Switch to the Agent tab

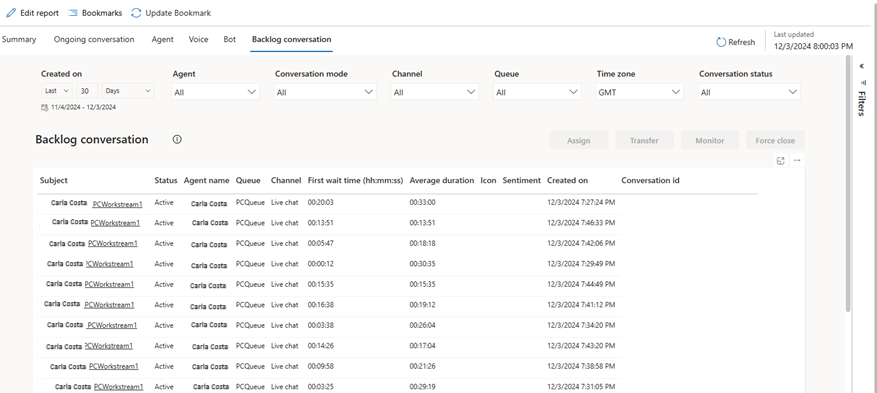(x=163, y=40)
